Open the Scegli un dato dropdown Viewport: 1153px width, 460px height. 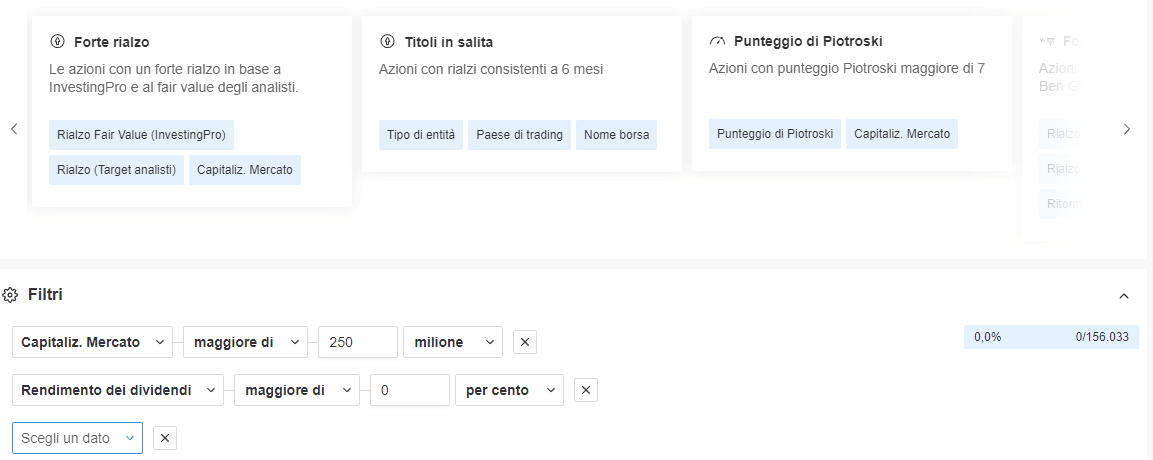(77, 438)
